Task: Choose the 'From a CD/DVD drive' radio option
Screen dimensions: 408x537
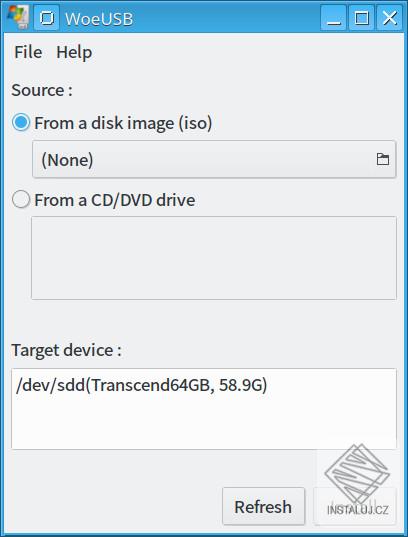Action: click(x=21, y=199)
